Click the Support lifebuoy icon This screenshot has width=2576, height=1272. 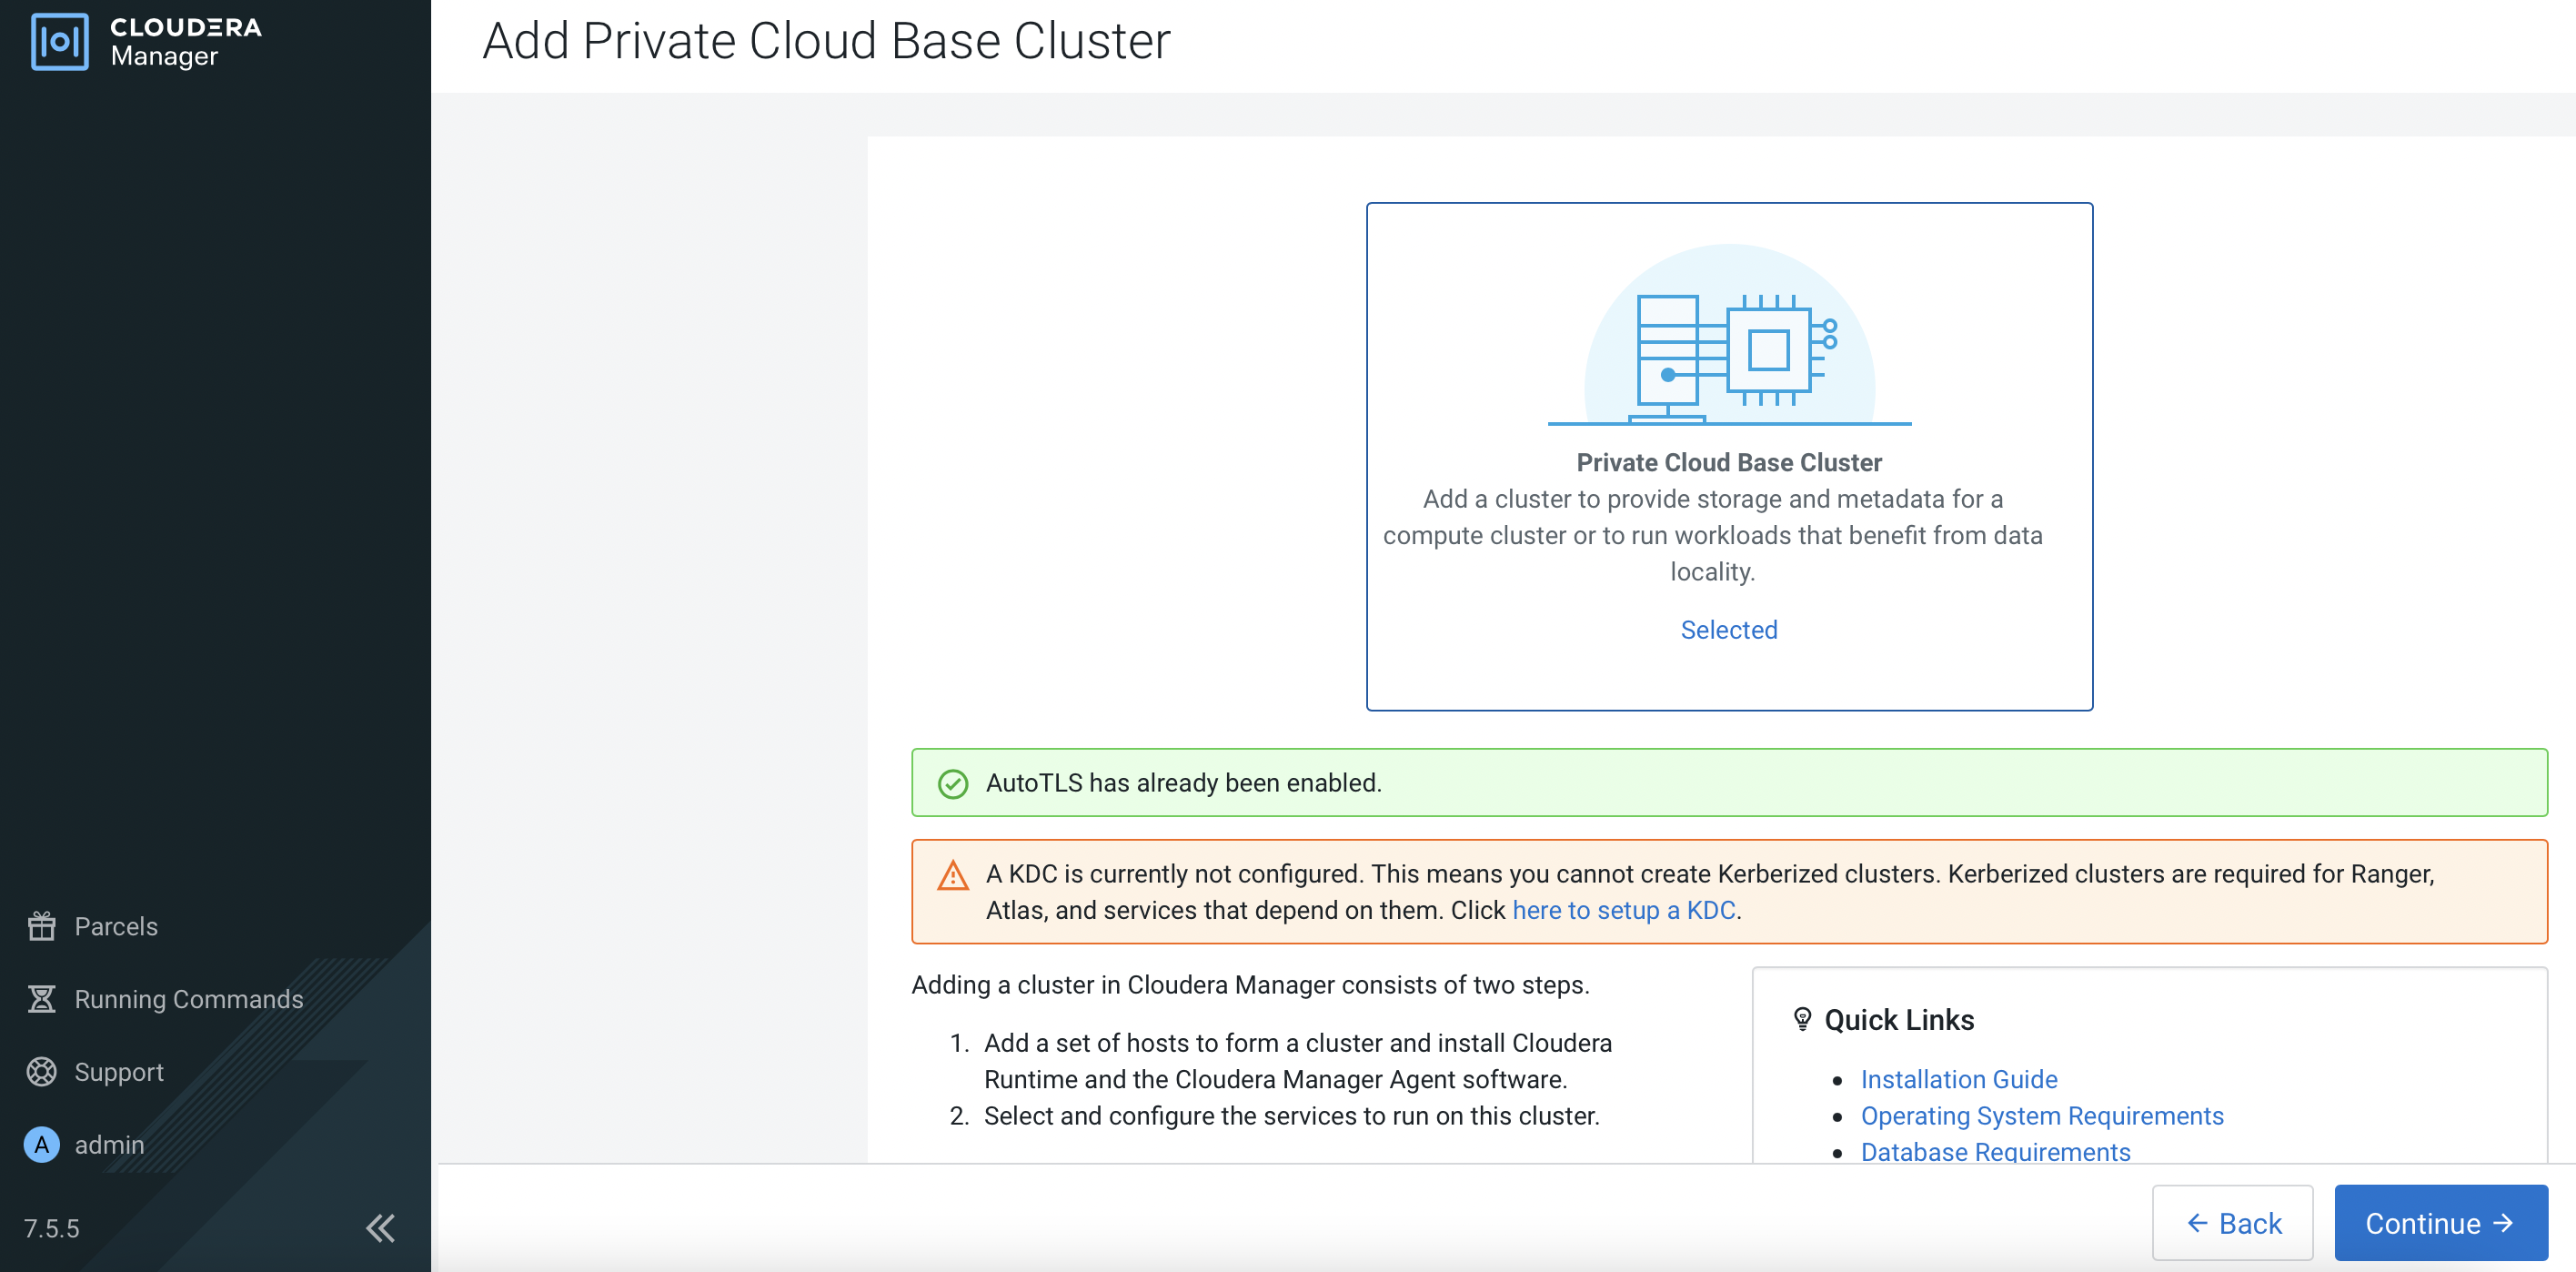tap(41, 1071)
